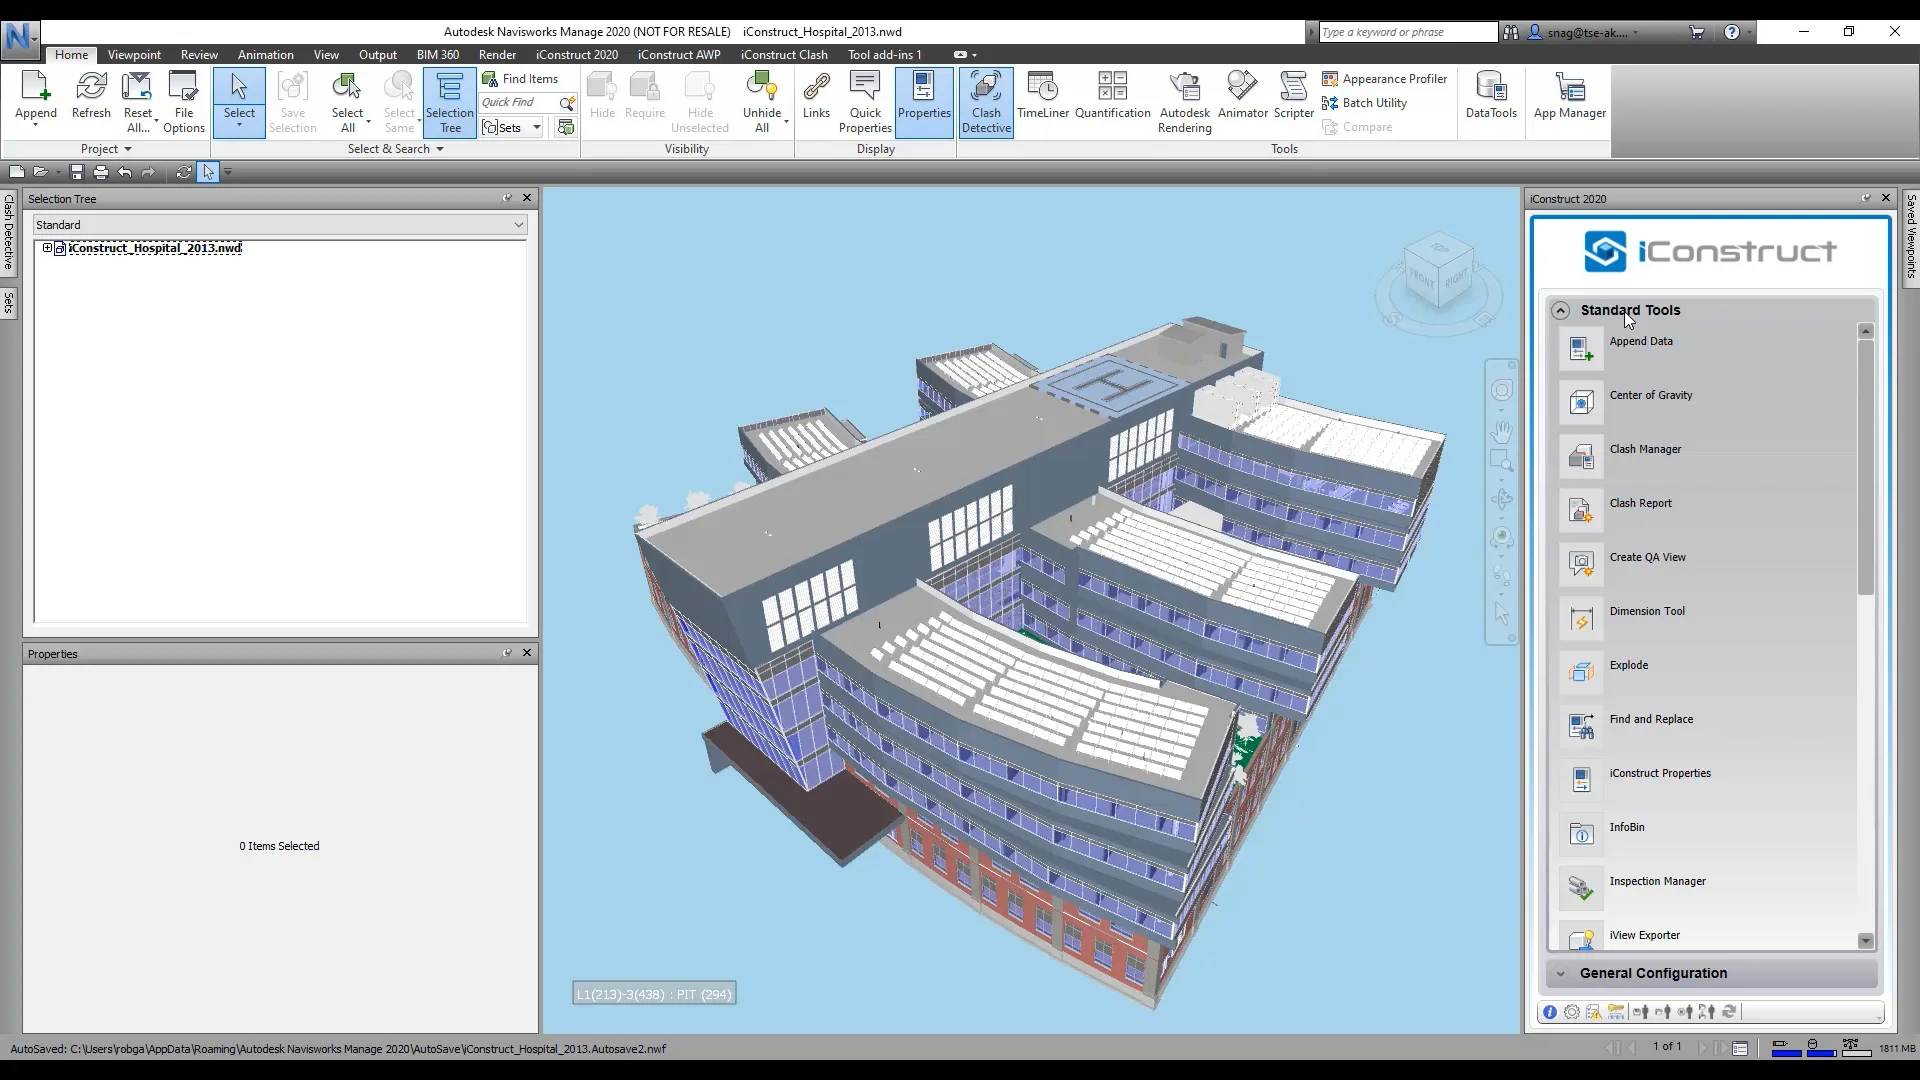Toggle the Properties window button
The width and height of the screenshot is (1920, 1080).
[x=923, y=97]
